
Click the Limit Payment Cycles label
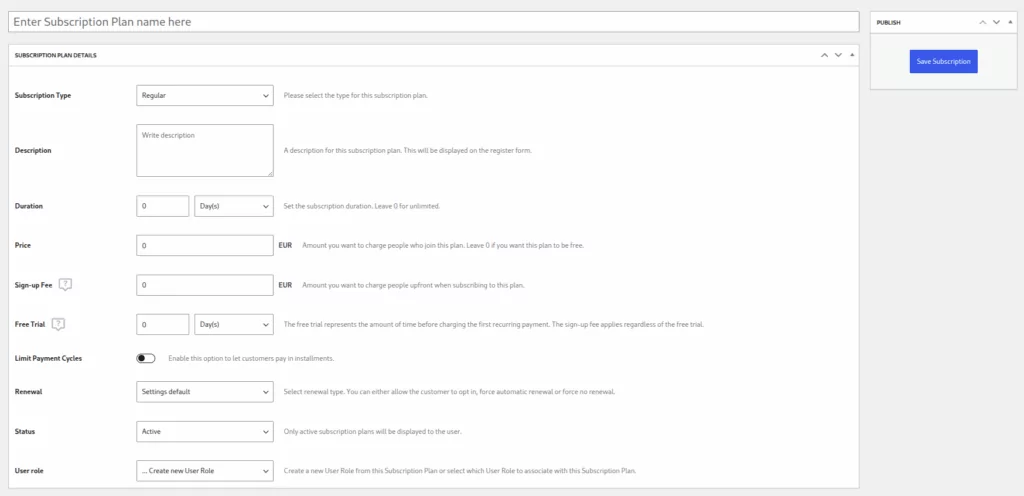click(x=48, y=358)
